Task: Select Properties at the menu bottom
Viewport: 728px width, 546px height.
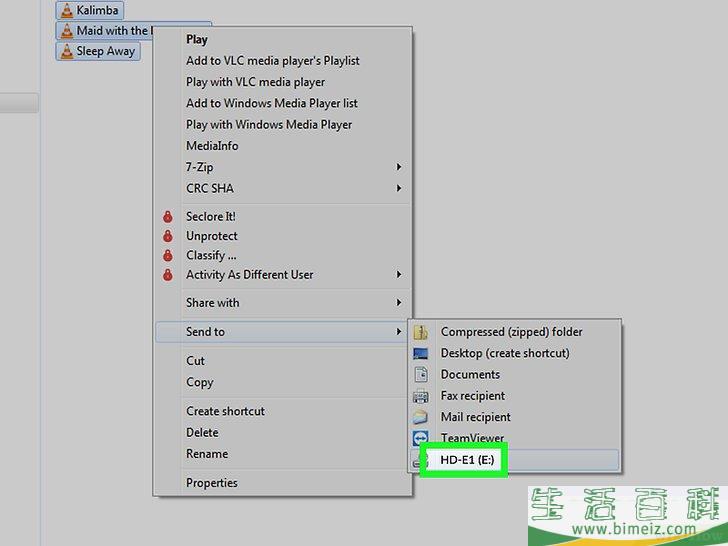Action: pyautogui.click(x=212, y=483)
